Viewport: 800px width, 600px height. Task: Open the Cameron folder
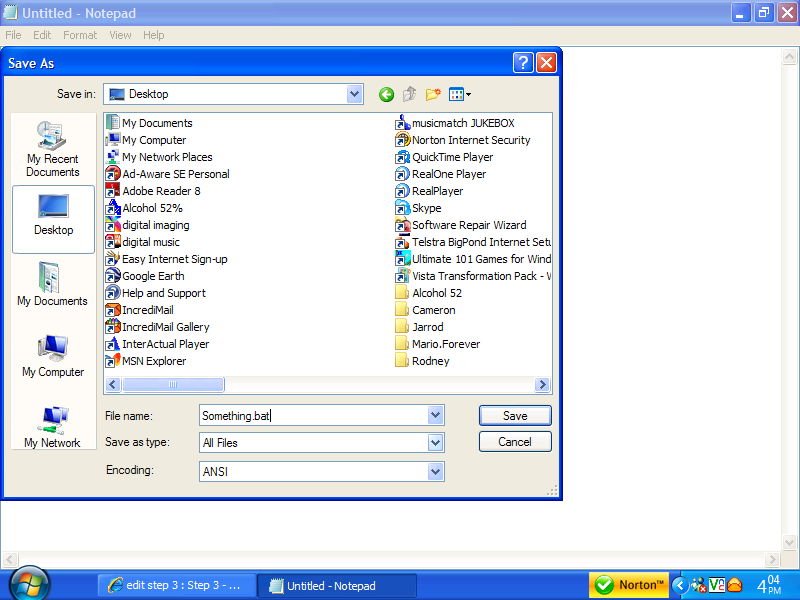pyautogui.click(x=426, y=310)
